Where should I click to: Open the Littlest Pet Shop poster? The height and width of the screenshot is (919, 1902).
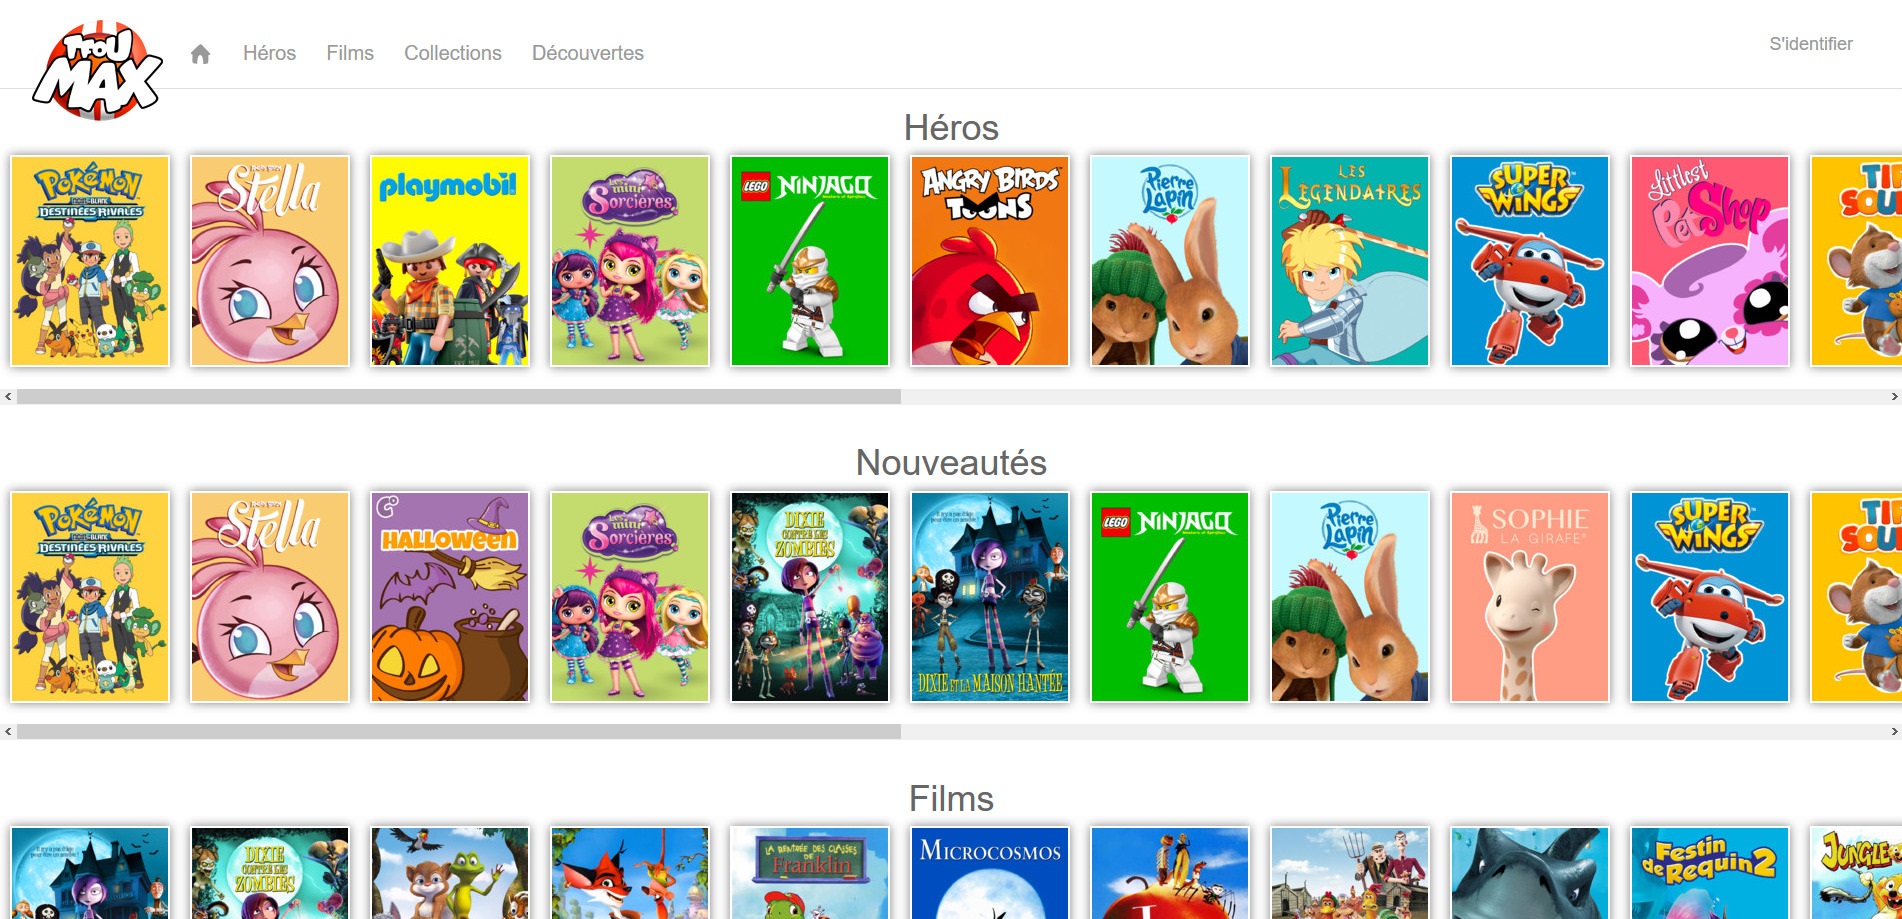point(1710,261)
